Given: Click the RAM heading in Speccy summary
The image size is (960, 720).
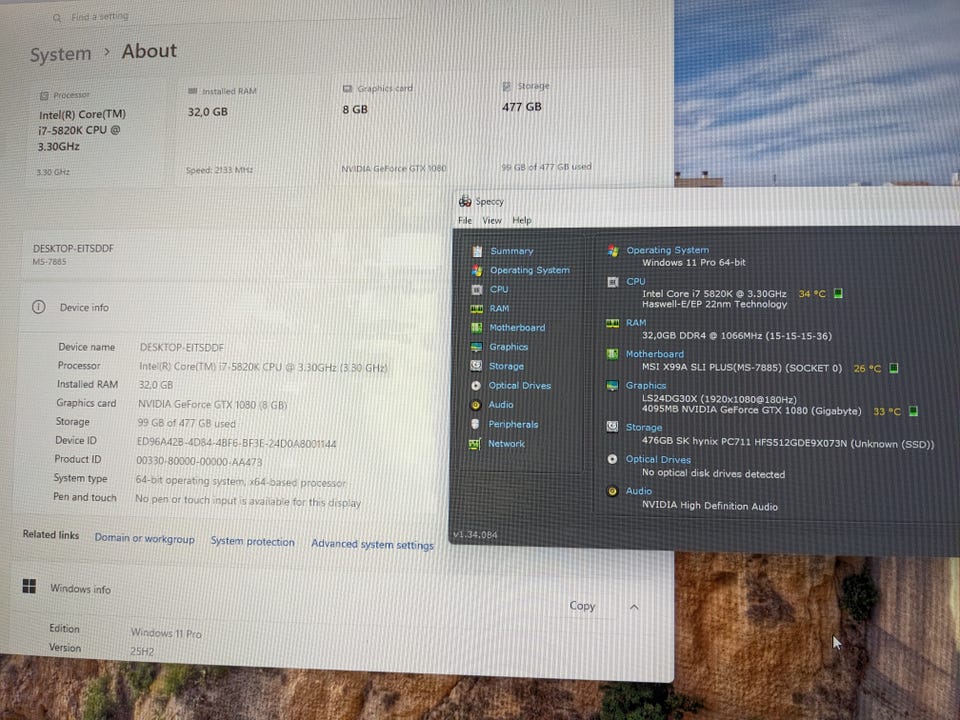Looking at the screenshot, I should coord(636,323).
